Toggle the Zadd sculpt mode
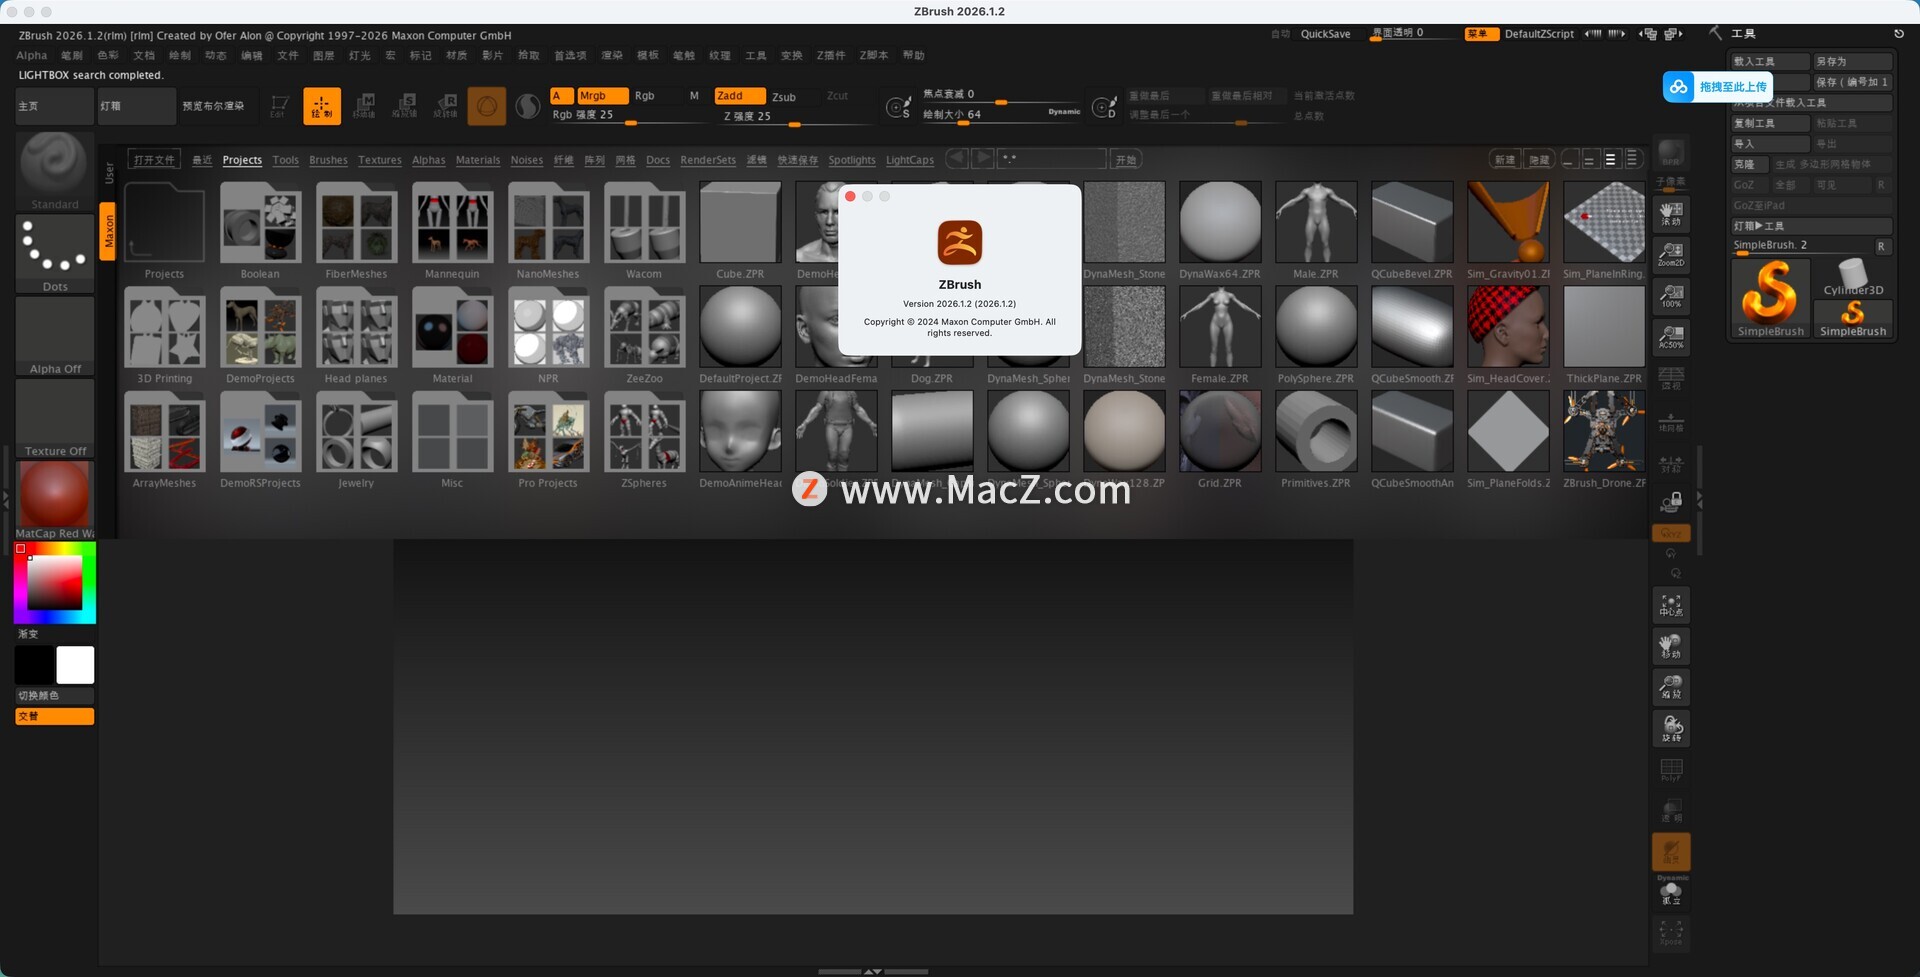Screen dimensions: 1920x977 (x=739, y=96)
